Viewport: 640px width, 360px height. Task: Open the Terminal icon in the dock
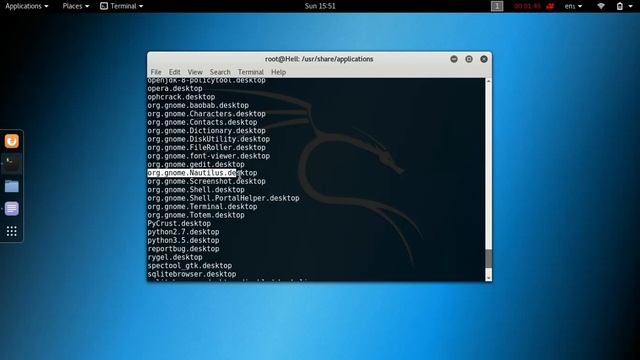[11, 164]
